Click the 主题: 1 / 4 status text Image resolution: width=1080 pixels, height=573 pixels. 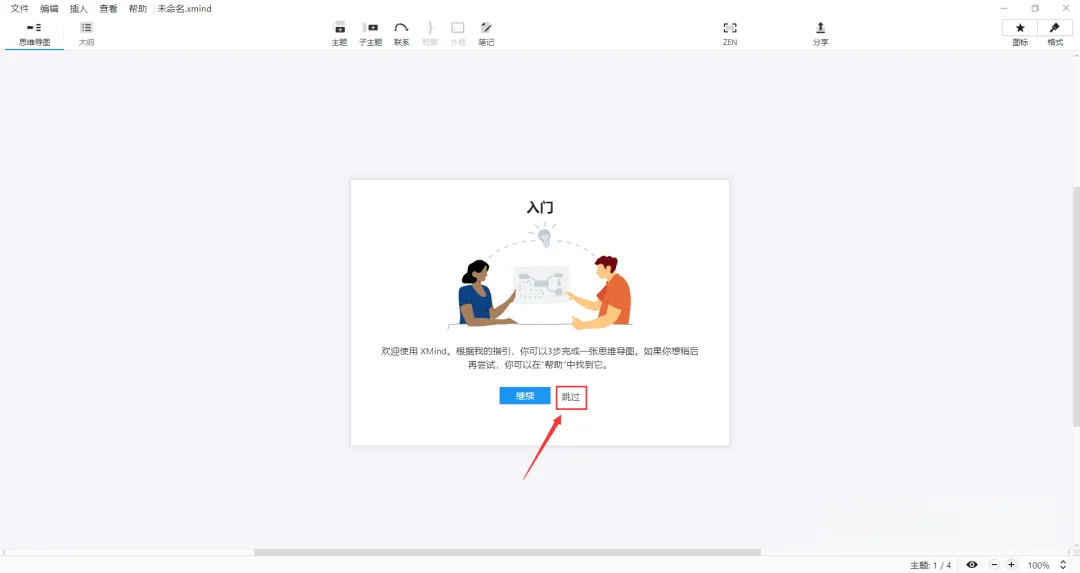930,565
